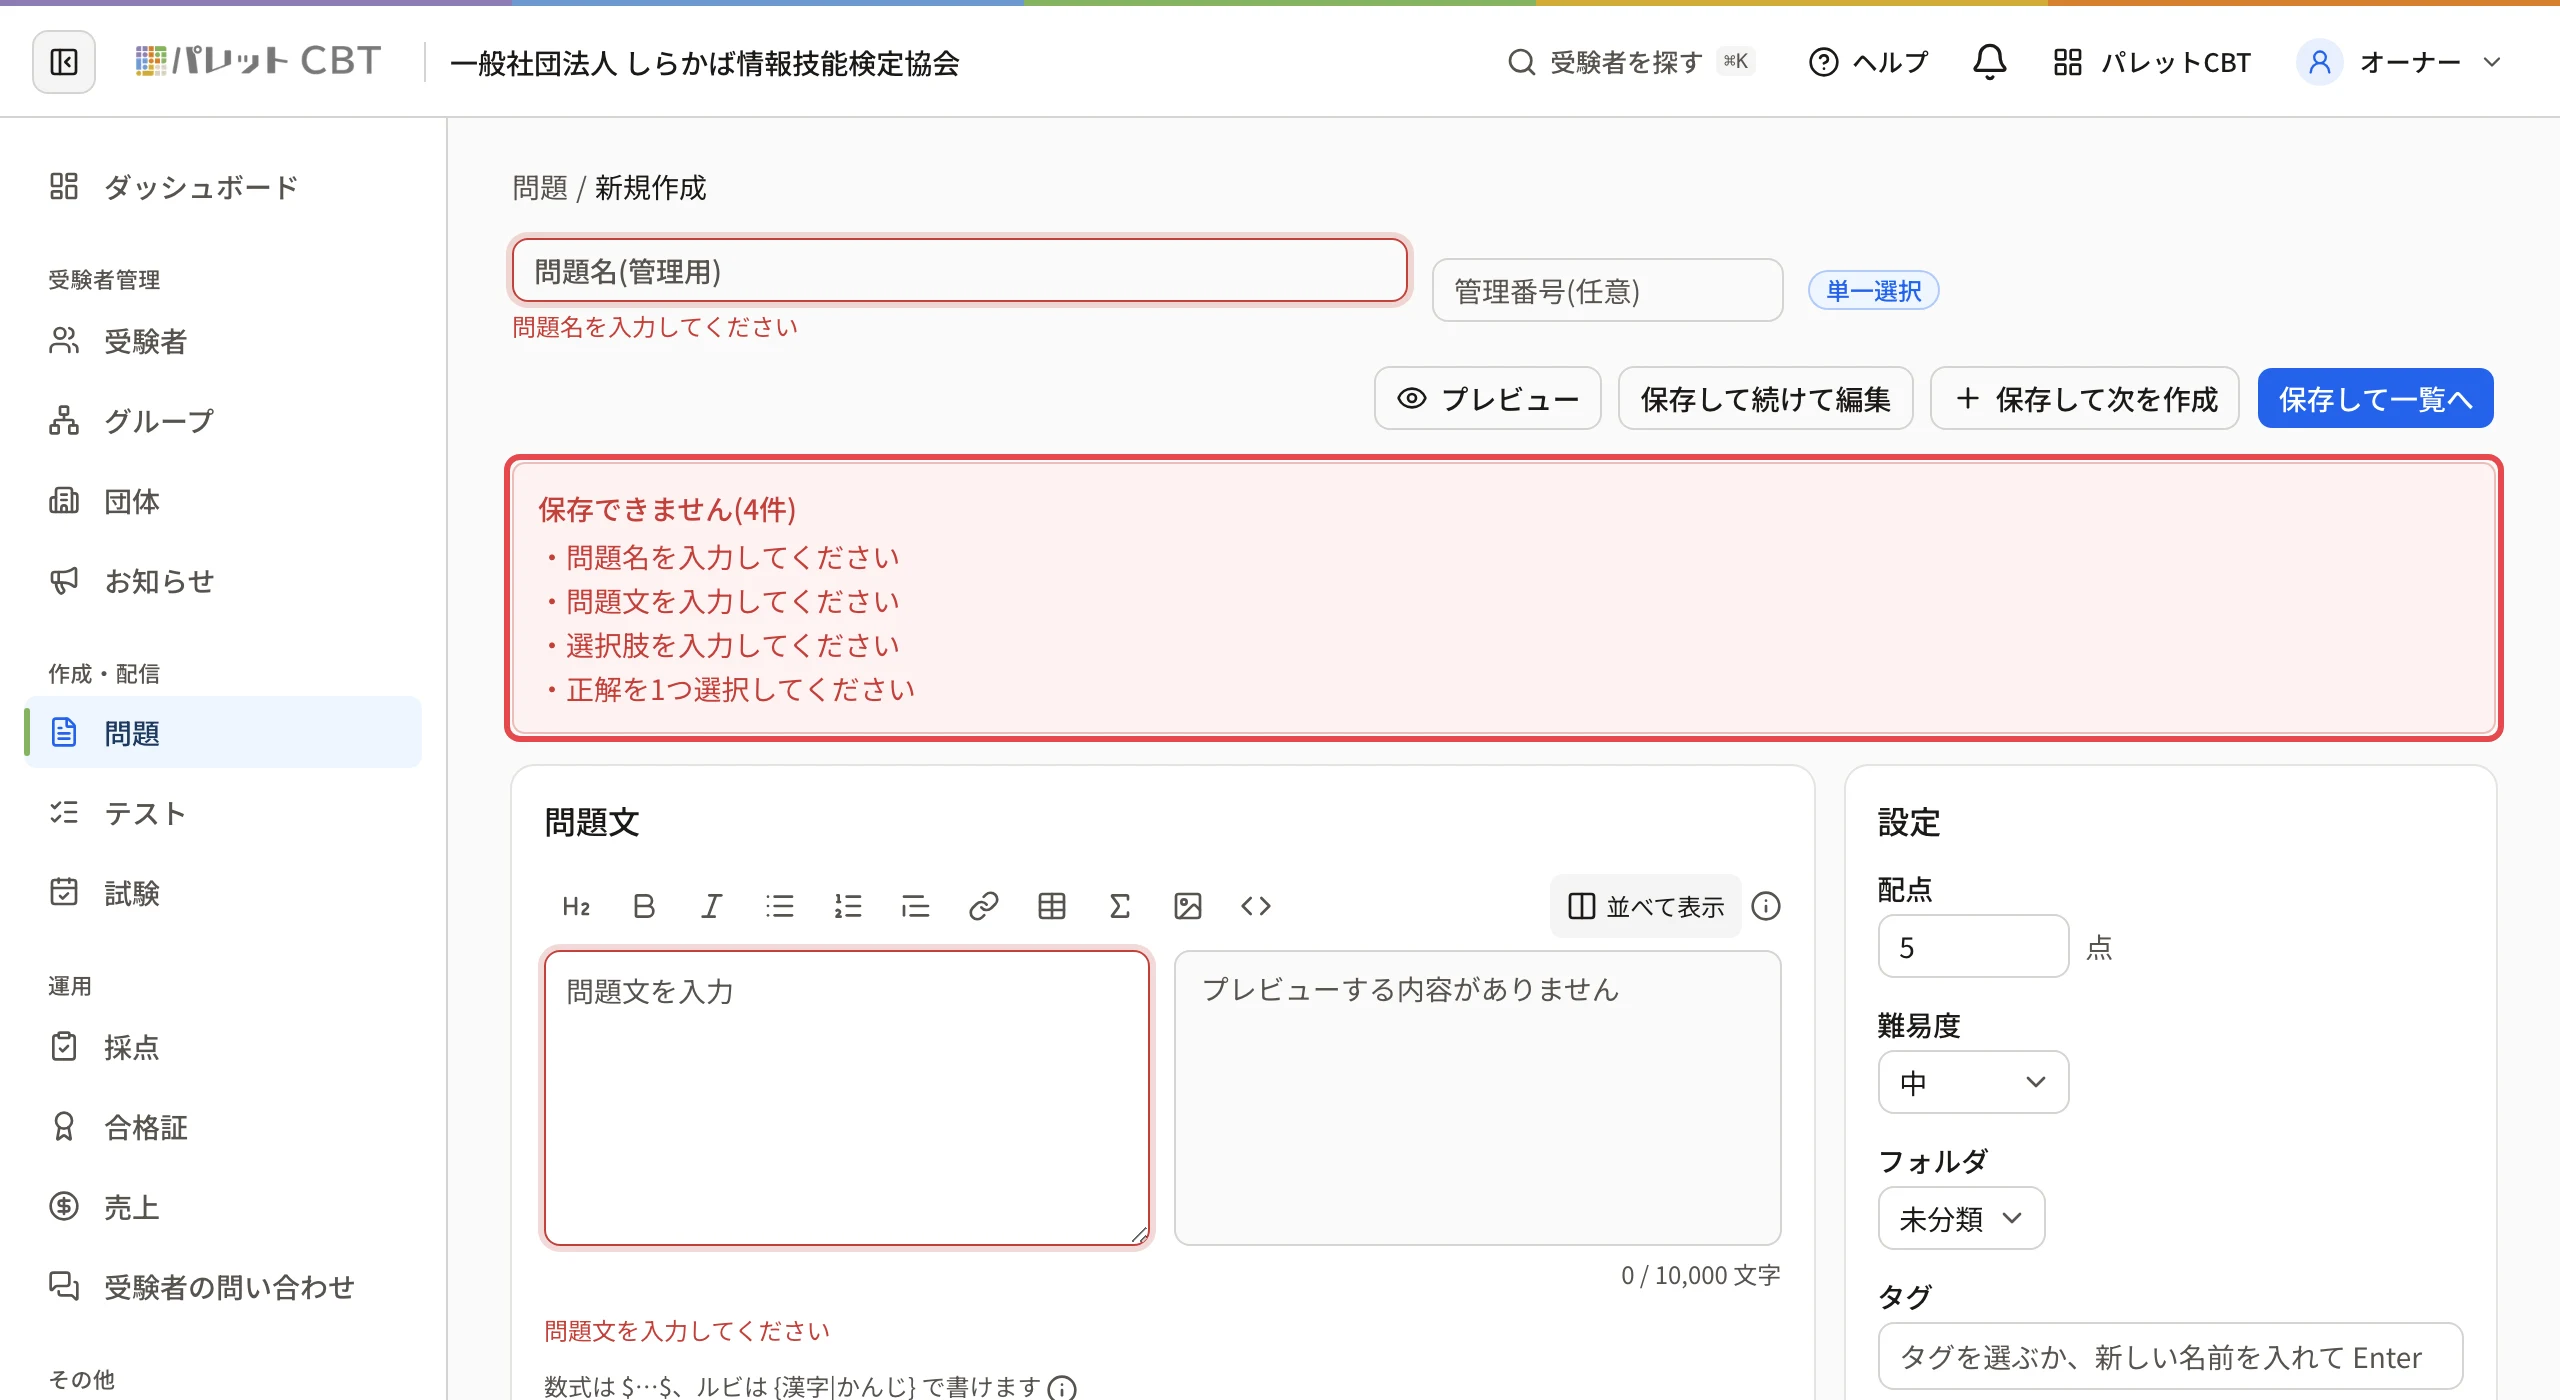This screenshot has width=2560, height=1400.
Task: Insert a numbered list
Action: (x=847, y=906)
